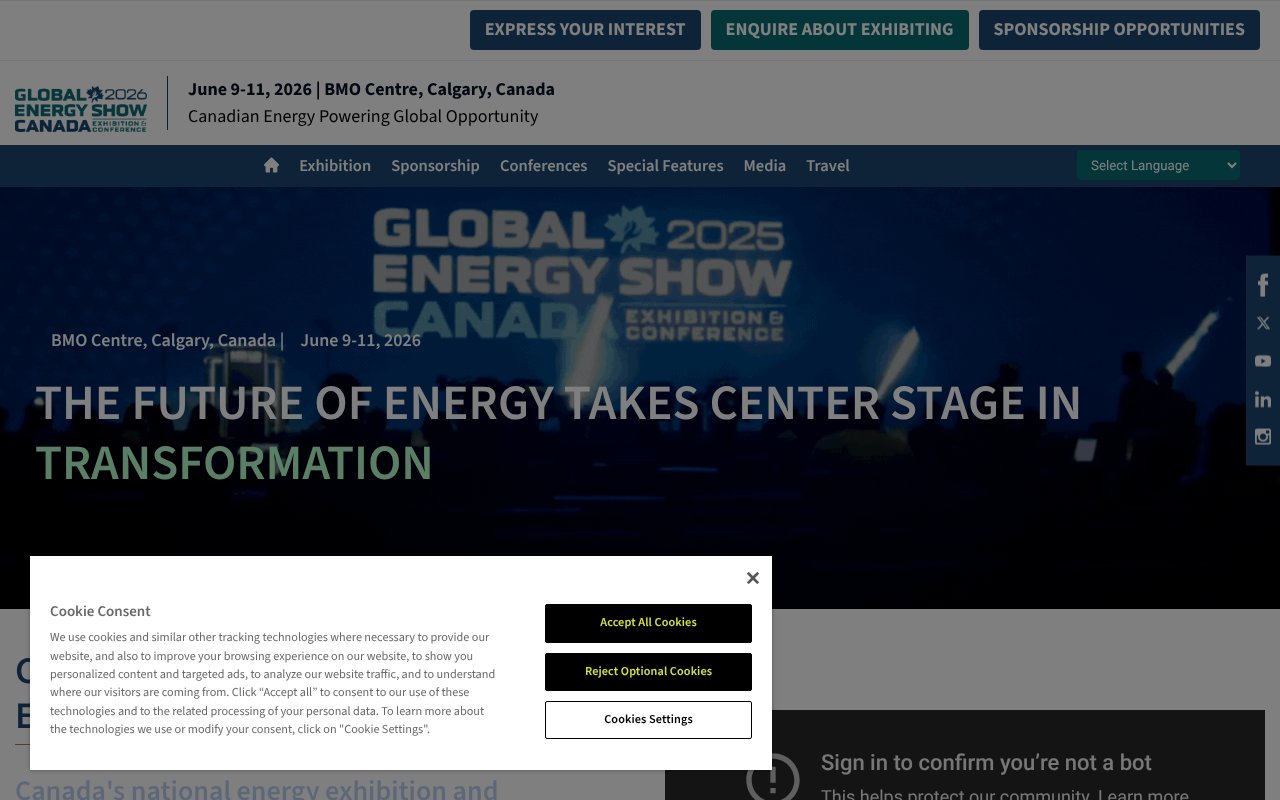The width and height of the screenshot is (1280, 800).
Task: Open the Sponsorship menu
Action: [x=435, y=165]
